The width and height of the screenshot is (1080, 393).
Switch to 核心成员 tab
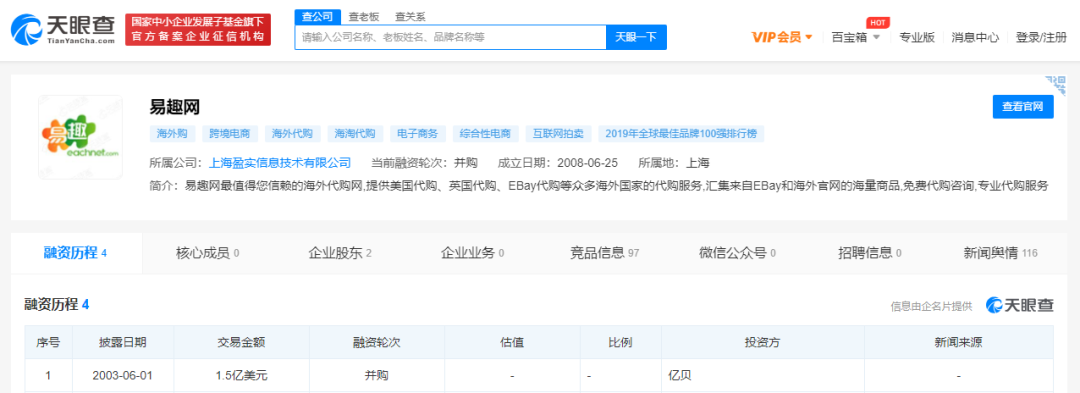pos(207,253)
